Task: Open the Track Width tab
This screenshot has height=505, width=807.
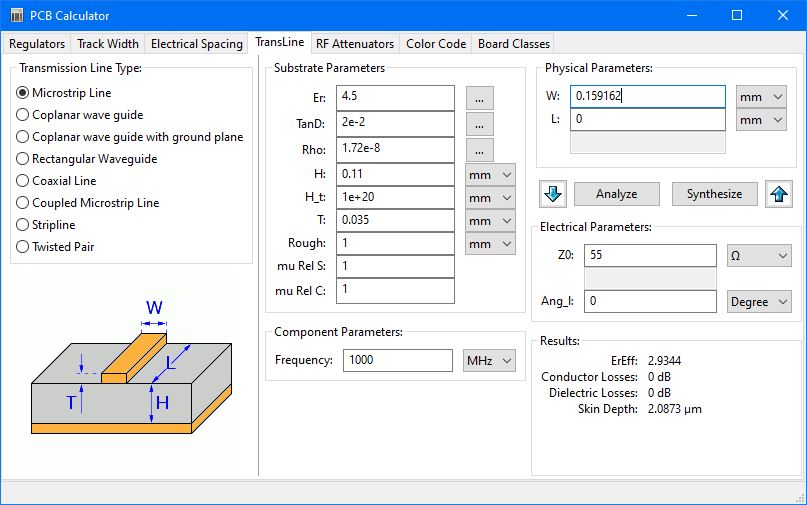Action: pyautogui.click(x=108, y=44)
